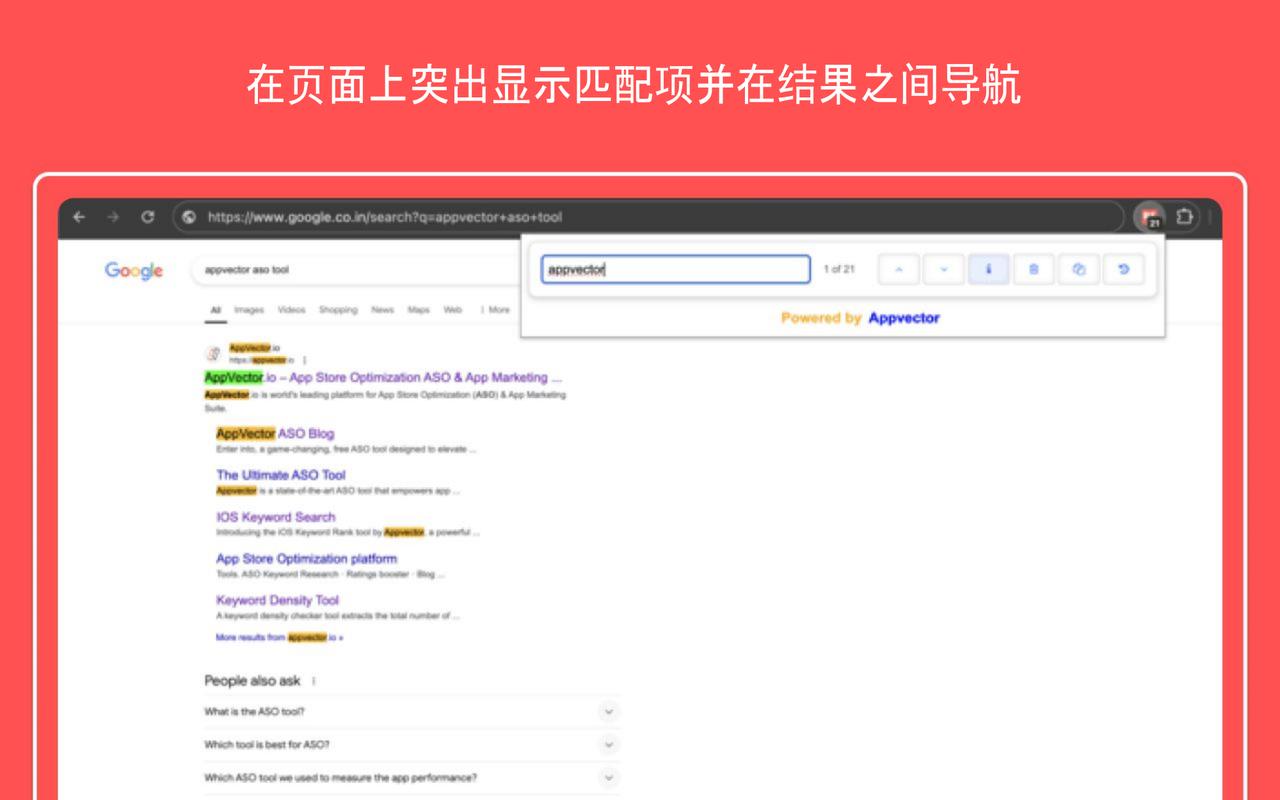Screen dimensions: 1280x800
Task: Expand the 'What is the ASO tool?' question
Action: coord(608,712)
